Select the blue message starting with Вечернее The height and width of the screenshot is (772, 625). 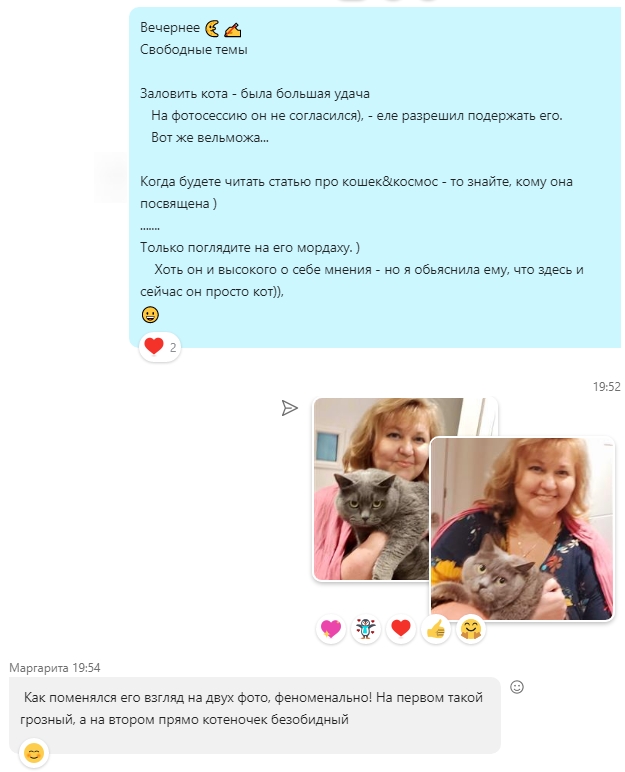[x=375, y=178]
